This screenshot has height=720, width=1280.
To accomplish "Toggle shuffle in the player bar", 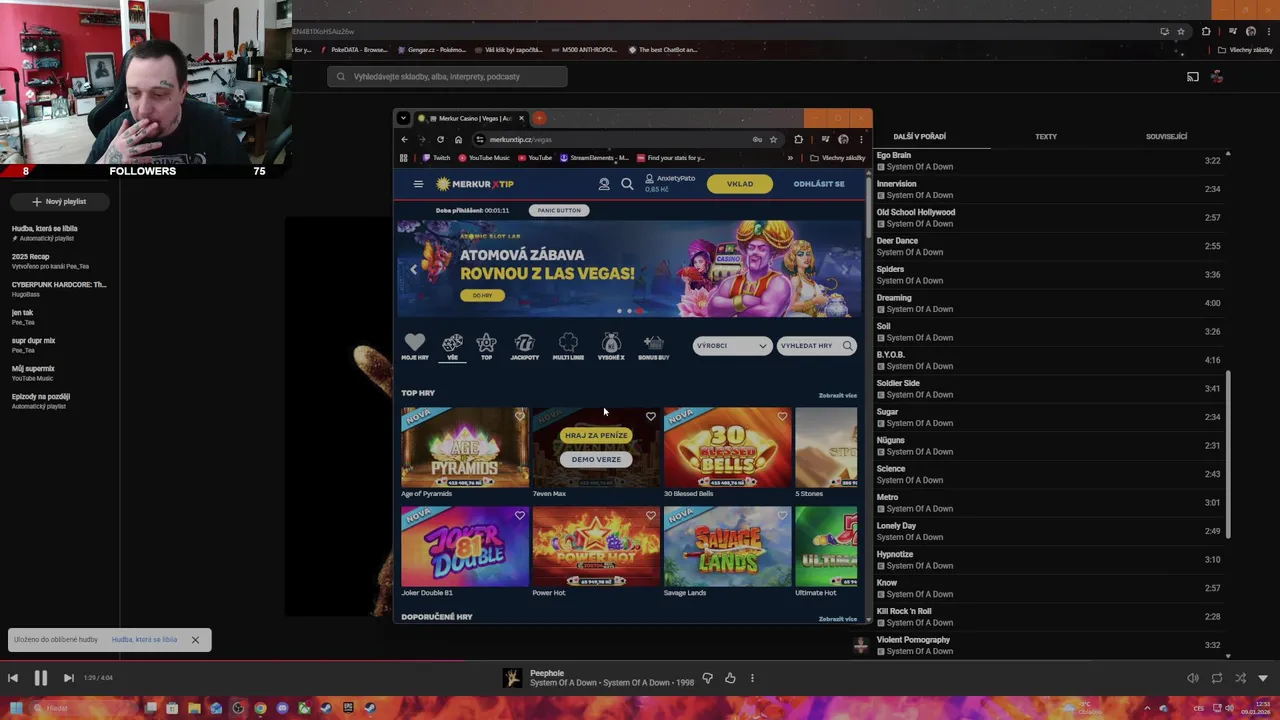I will pyautogui.click(x=1240, y=678).
